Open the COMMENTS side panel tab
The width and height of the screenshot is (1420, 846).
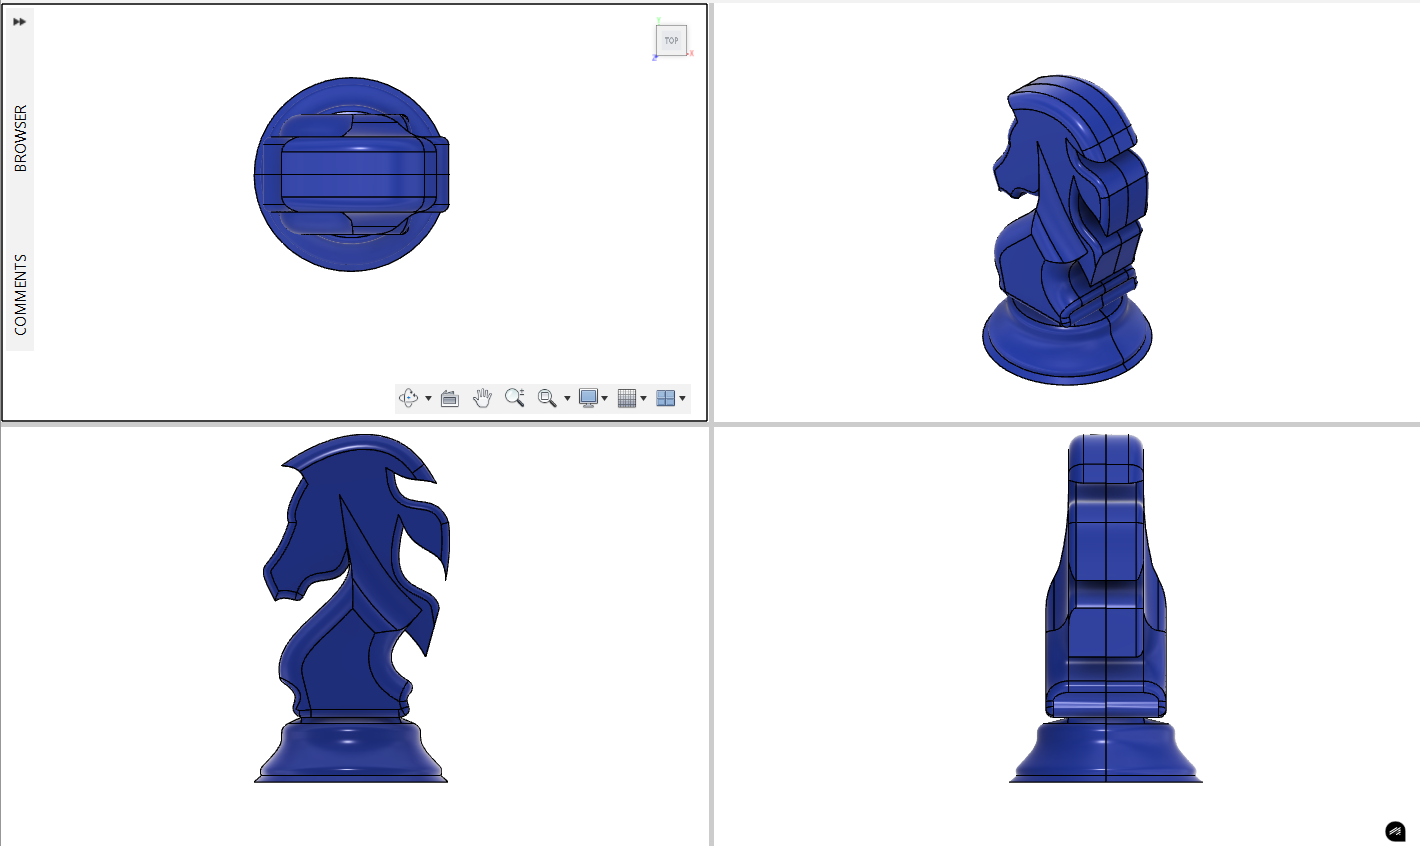pos(20,294)
